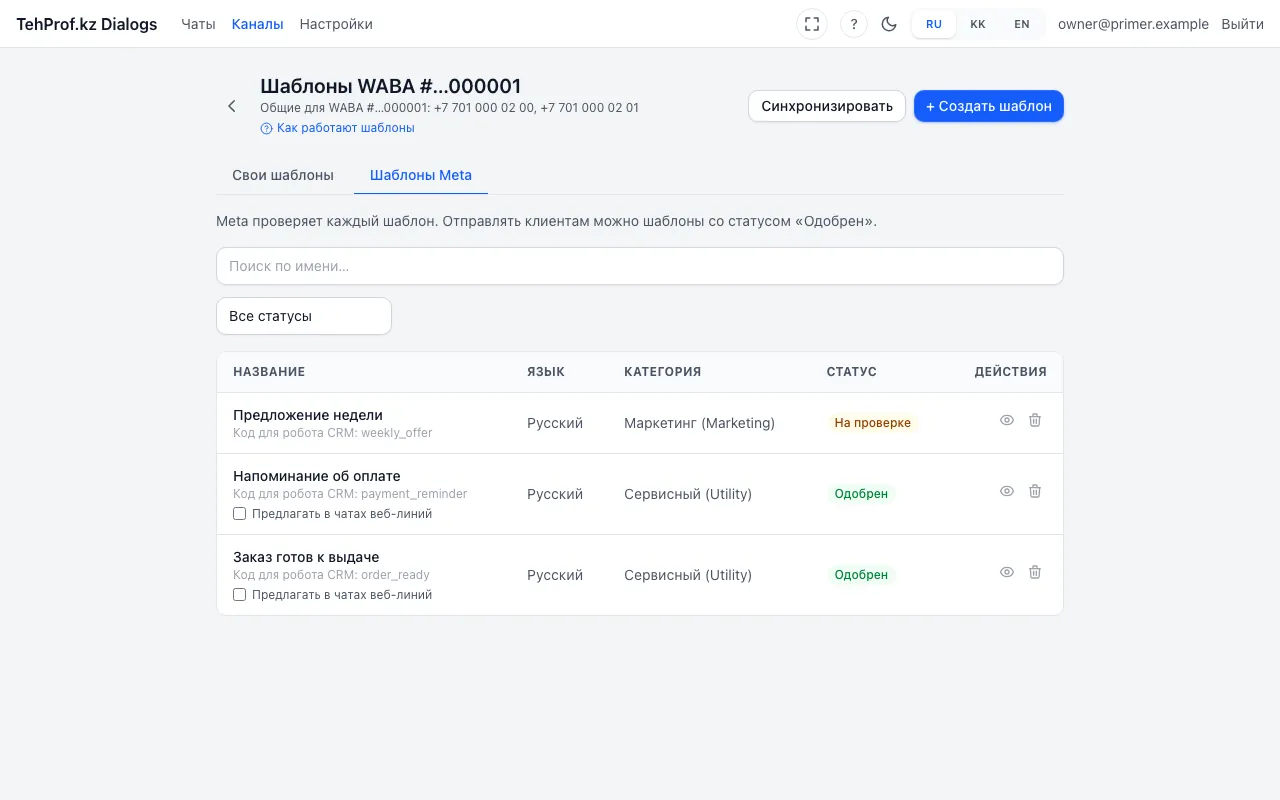
Task: Log out using Выйти
Action: [x=1242, y=24]
